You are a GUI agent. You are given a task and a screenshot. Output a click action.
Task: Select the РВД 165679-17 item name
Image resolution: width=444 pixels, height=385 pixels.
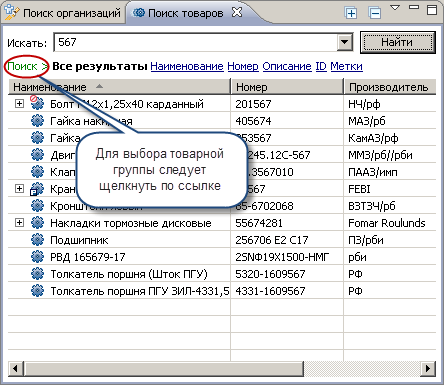pyautogui.click(x=88, y=257)
